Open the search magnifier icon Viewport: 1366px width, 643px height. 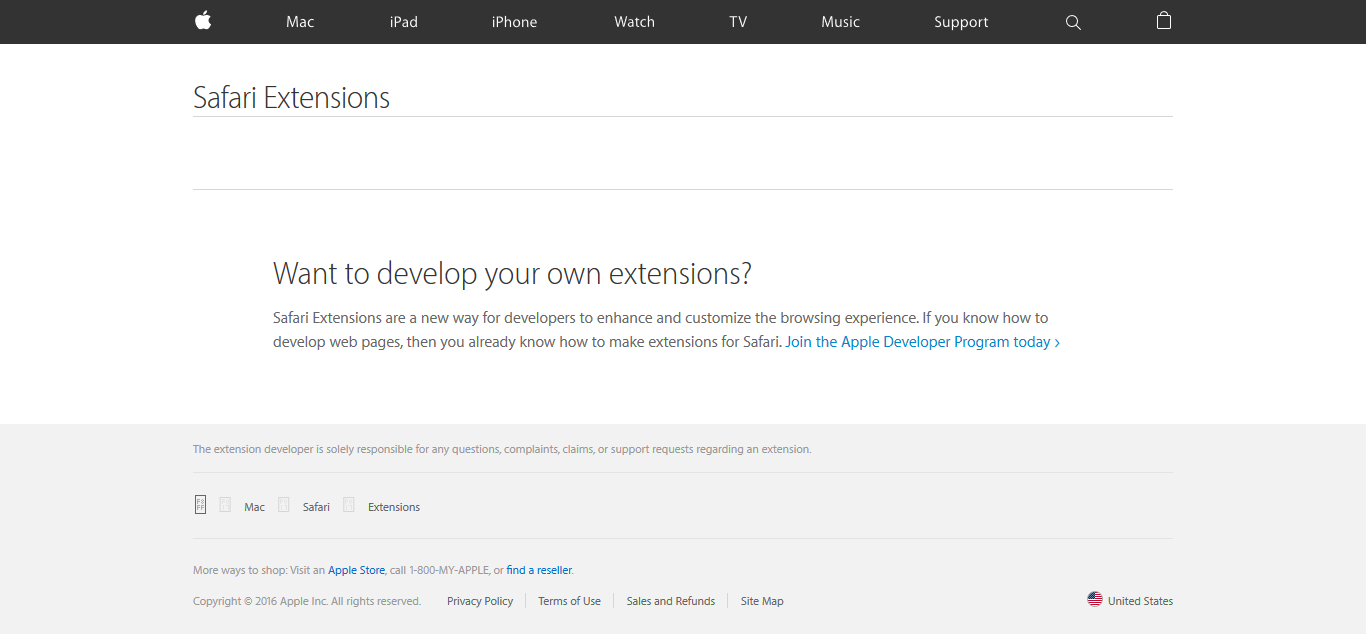pyautogui.click(x=1073, y=22)
